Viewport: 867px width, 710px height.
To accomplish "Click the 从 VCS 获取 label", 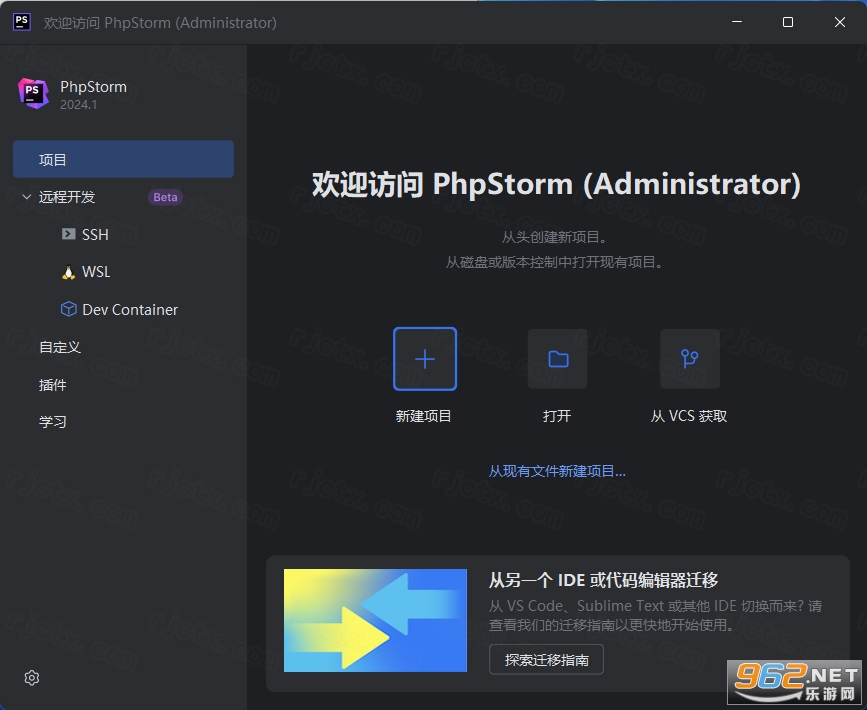I will click(x=689, y=416).
